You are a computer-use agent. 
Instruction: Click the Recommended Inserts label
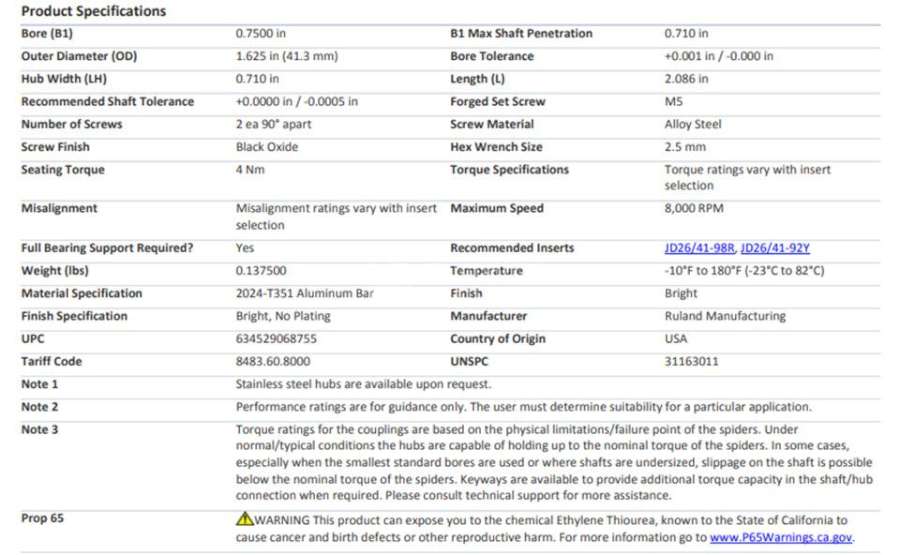coord(512,248)
